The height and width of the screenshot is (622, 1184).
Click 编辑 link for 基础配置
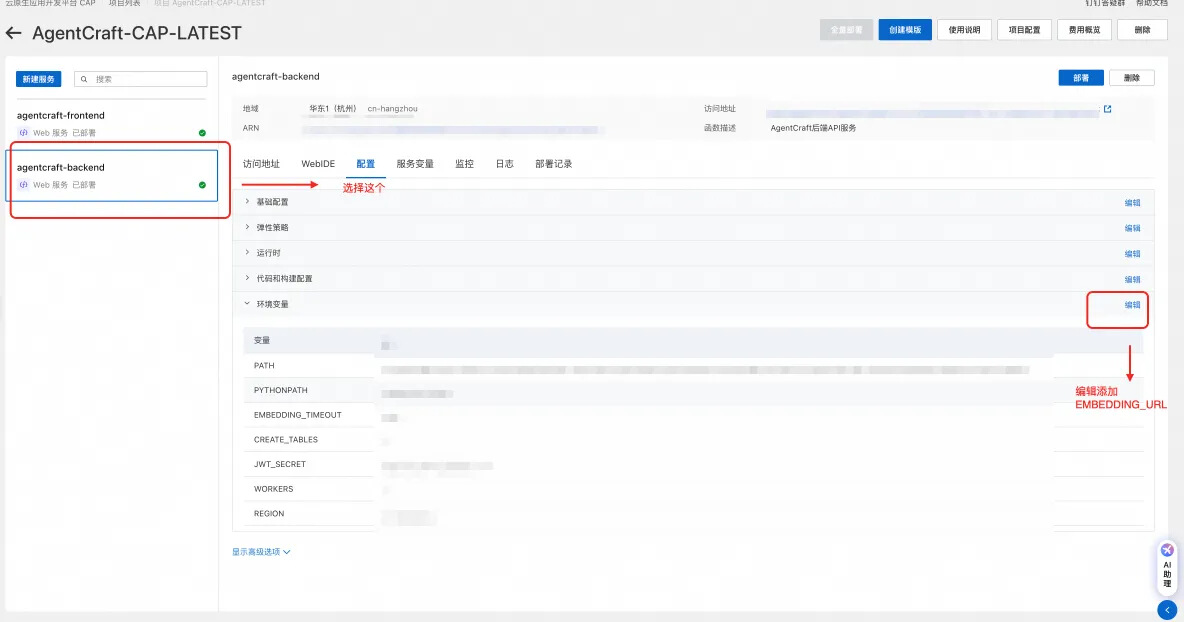[x=1133, y=203]
